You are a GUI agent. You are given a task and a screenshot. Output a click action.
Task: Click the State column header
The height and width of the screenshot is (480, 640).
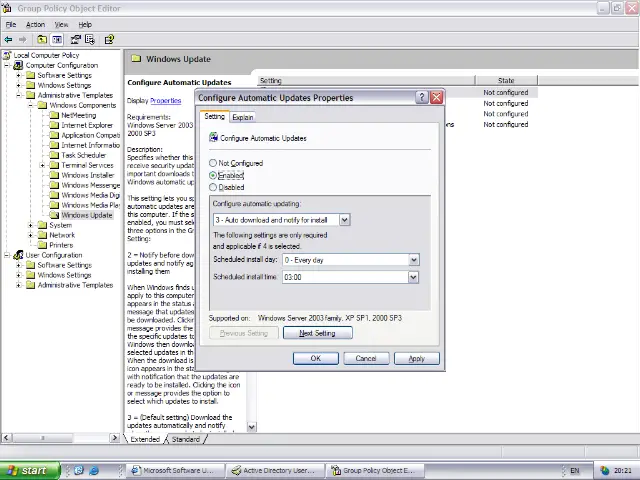[x=506, y=80]
